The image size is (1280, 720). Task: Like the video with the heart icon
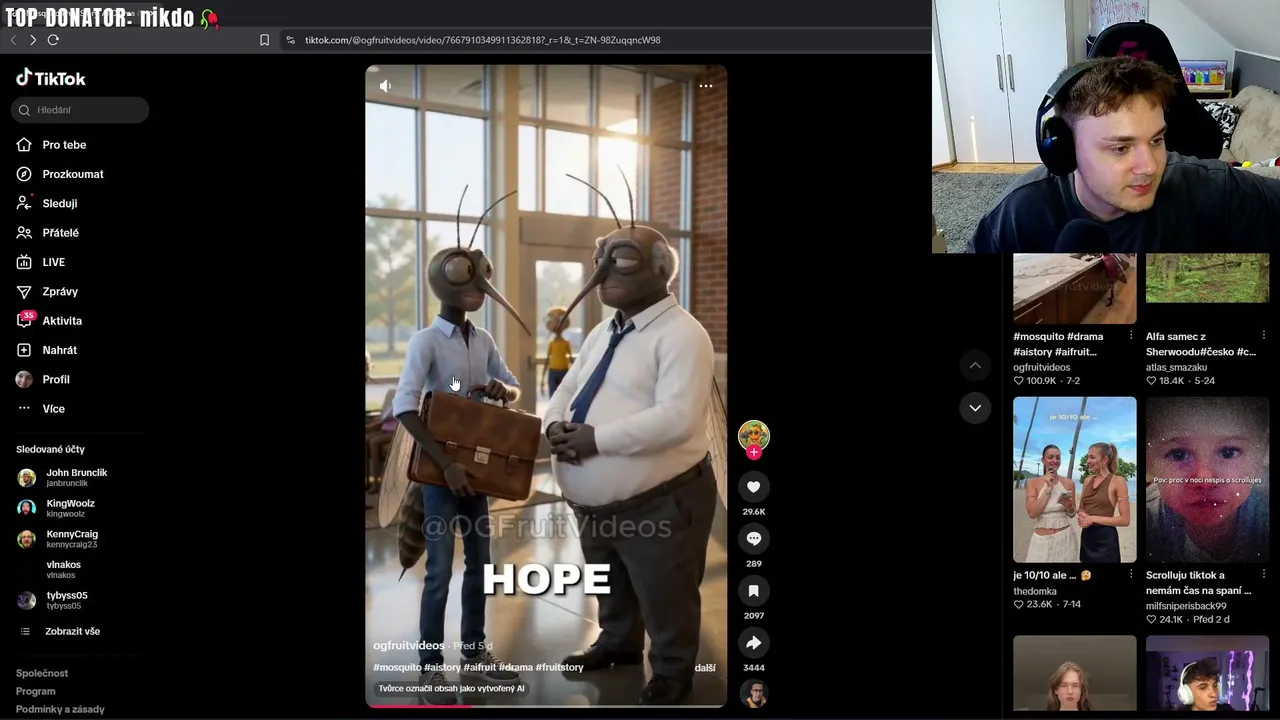pyautogui.click(x=754, y=487)
